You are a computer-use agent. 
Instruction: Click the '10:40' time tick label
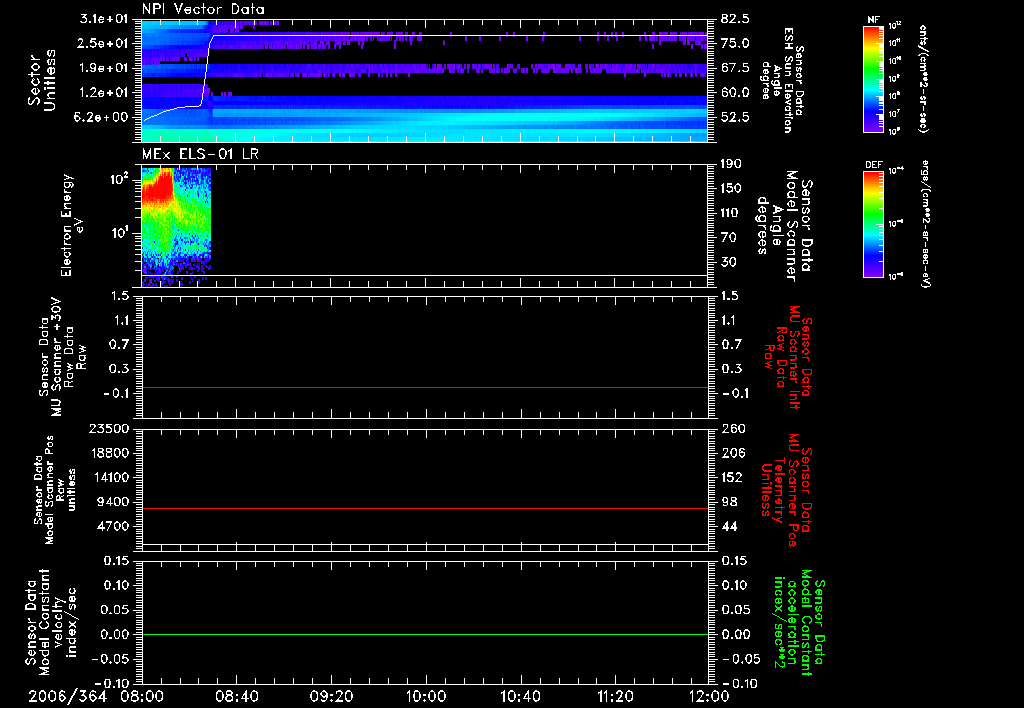[520, 696]
